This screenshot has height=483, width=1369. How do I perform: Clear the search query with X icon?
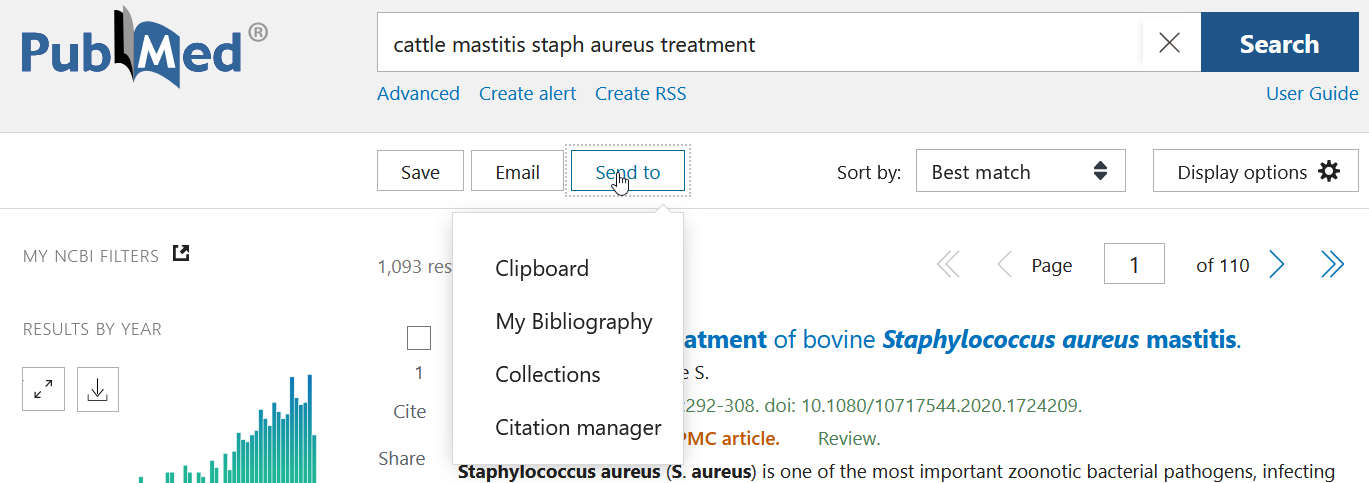[x=1169, y=43]
